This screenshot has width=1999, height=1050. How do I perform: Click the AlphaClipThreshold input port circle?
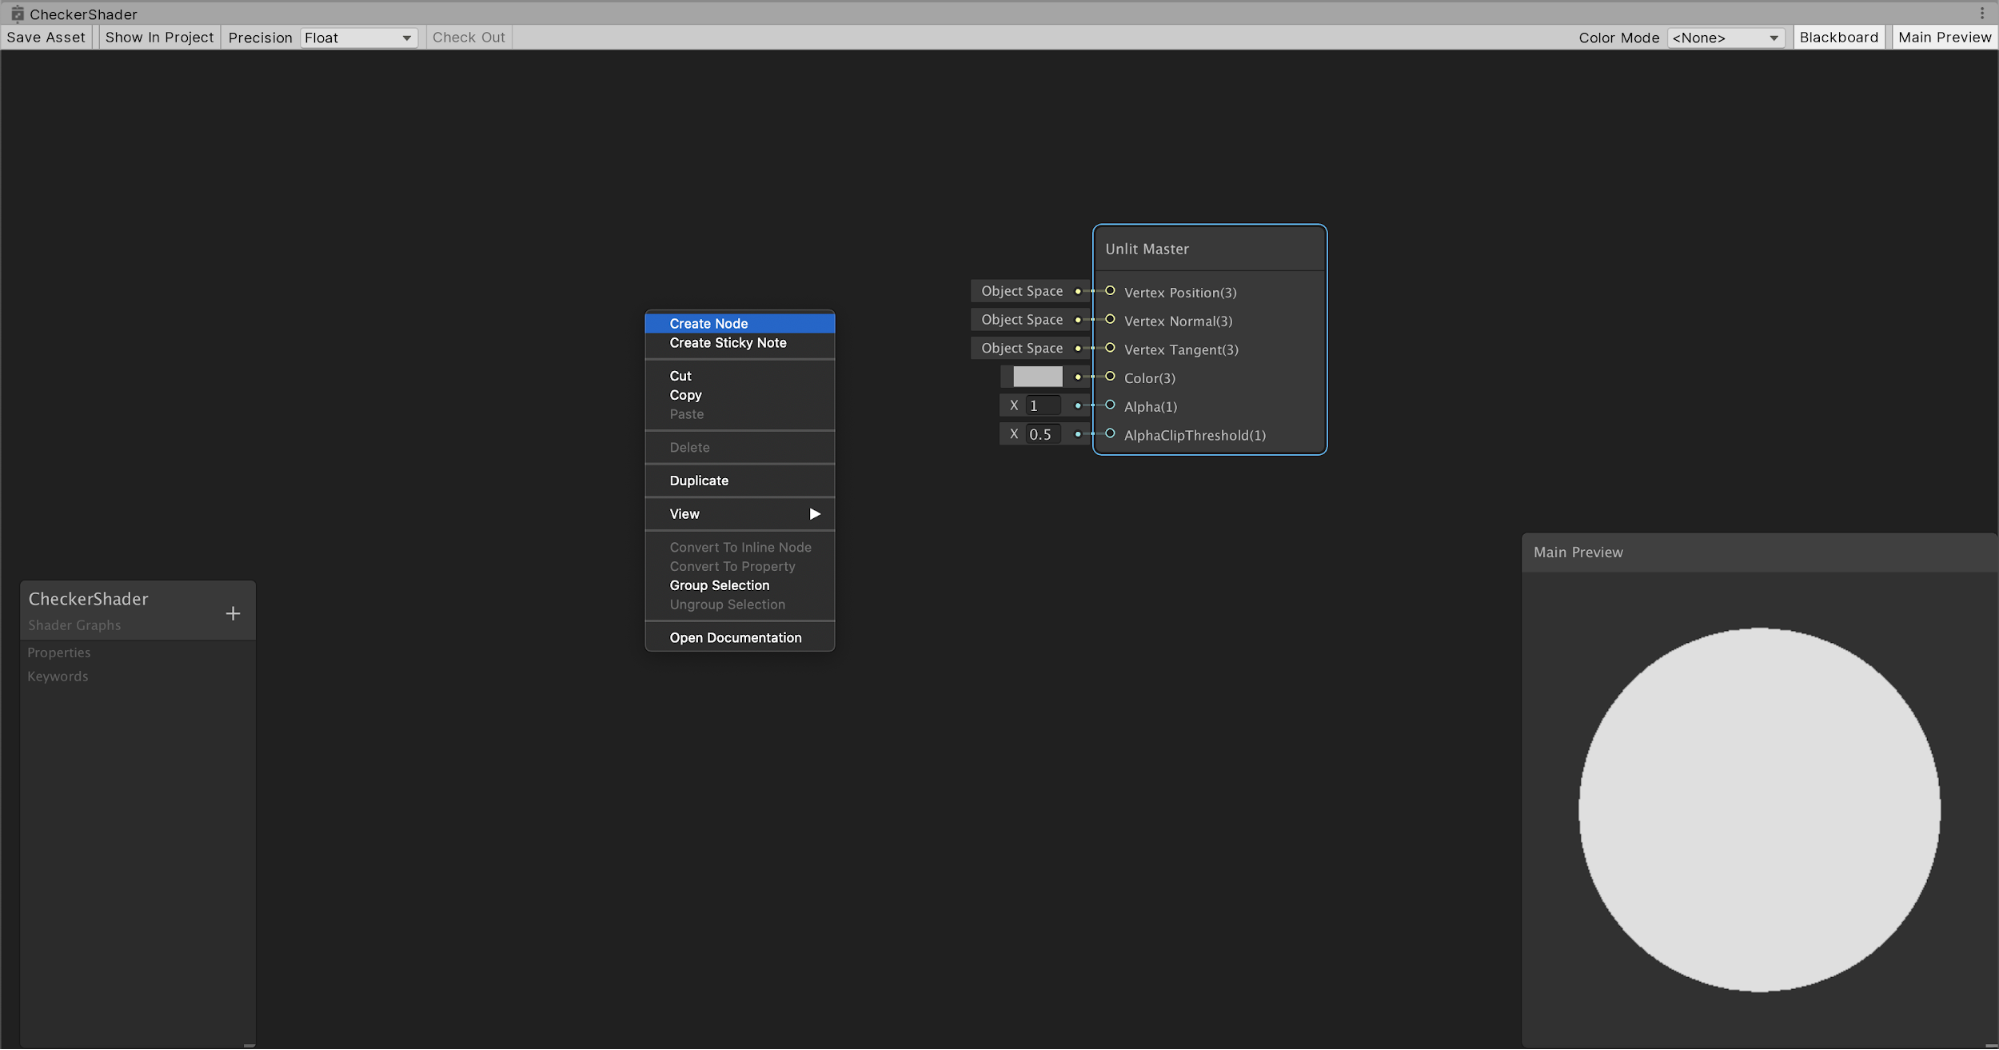(1110, 434)
